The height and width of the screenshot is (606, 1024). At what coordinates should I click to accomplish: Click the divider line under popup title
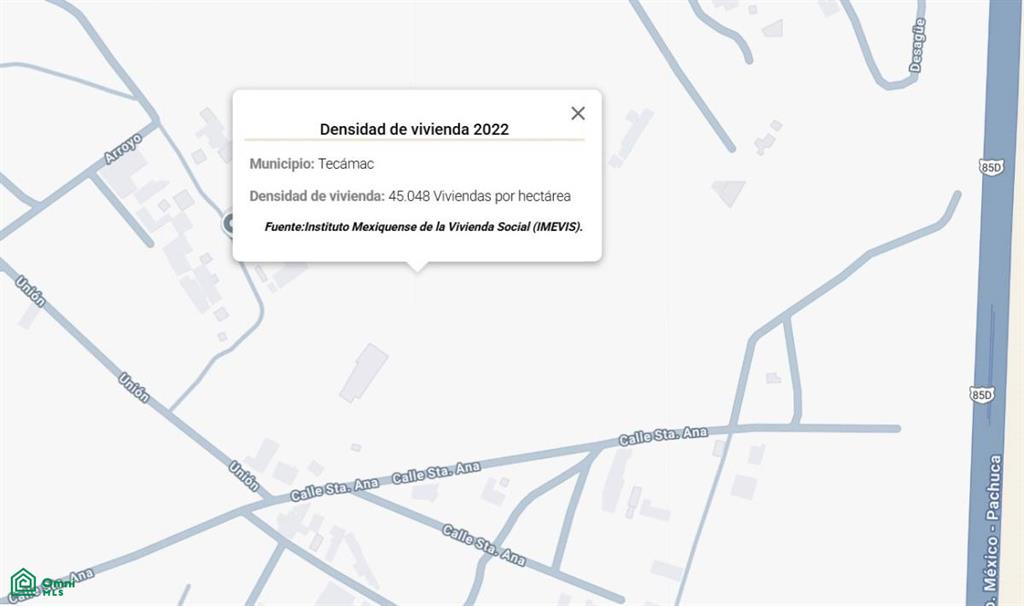[414, 140]
